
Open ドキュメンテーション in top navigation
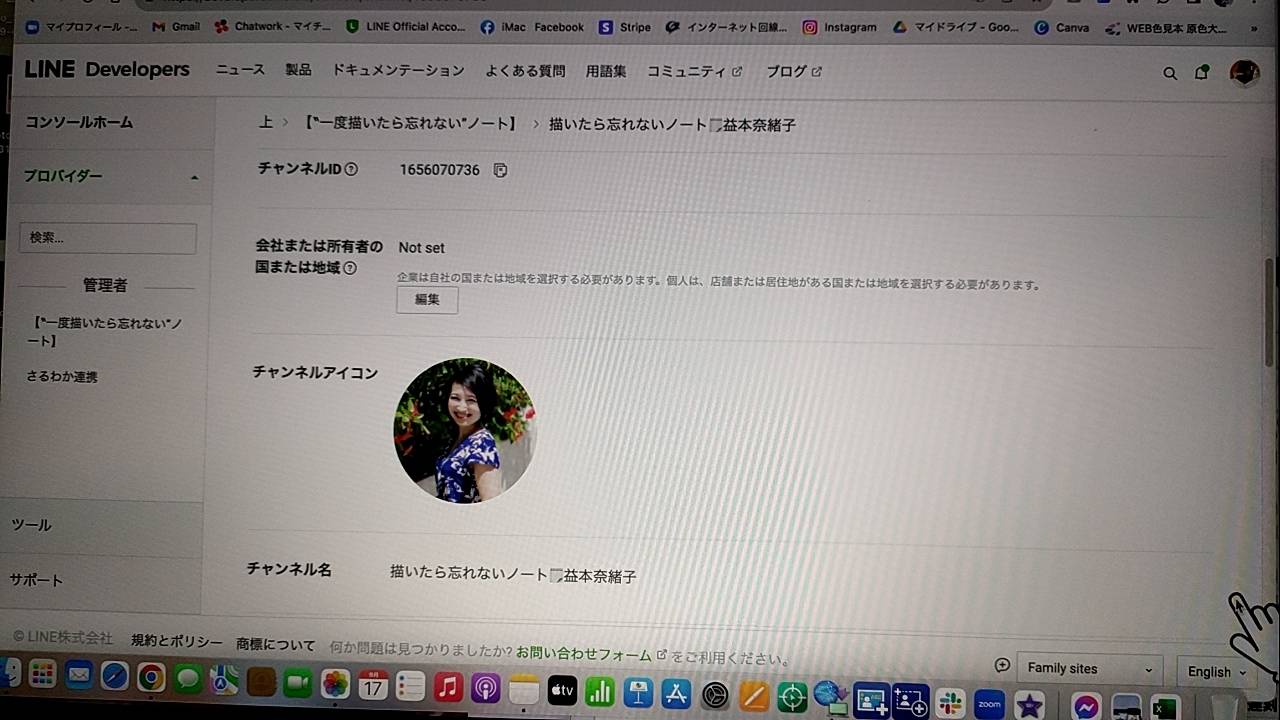click(x=398, y=71)
